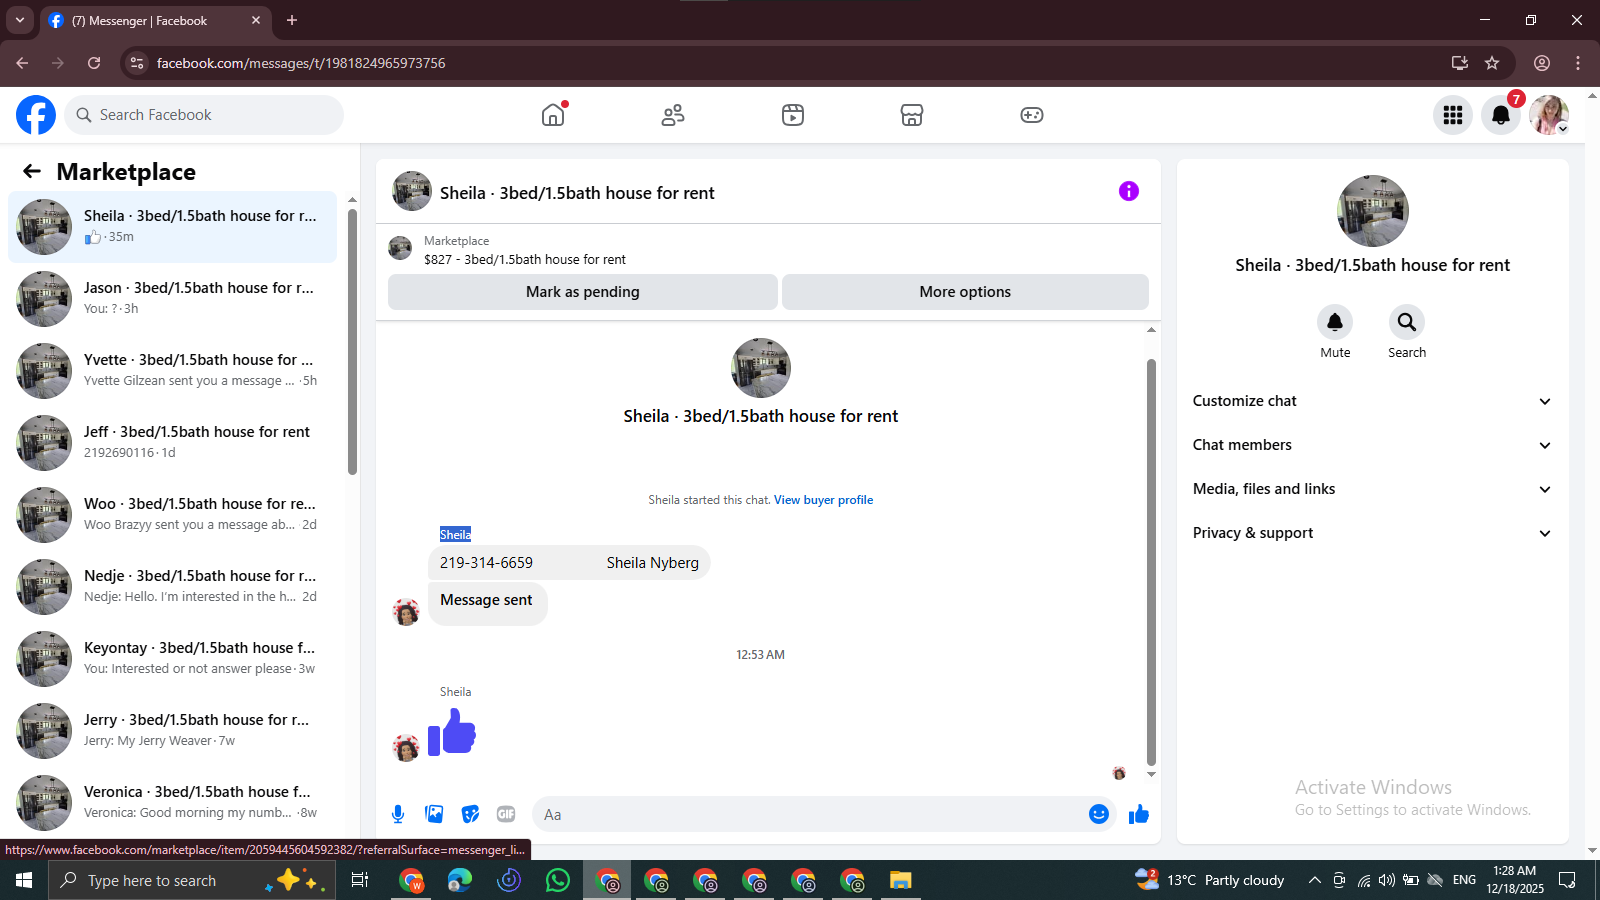Attach a photo file icon
This screenshot has height=900, width=1600.
coord(434,814)
